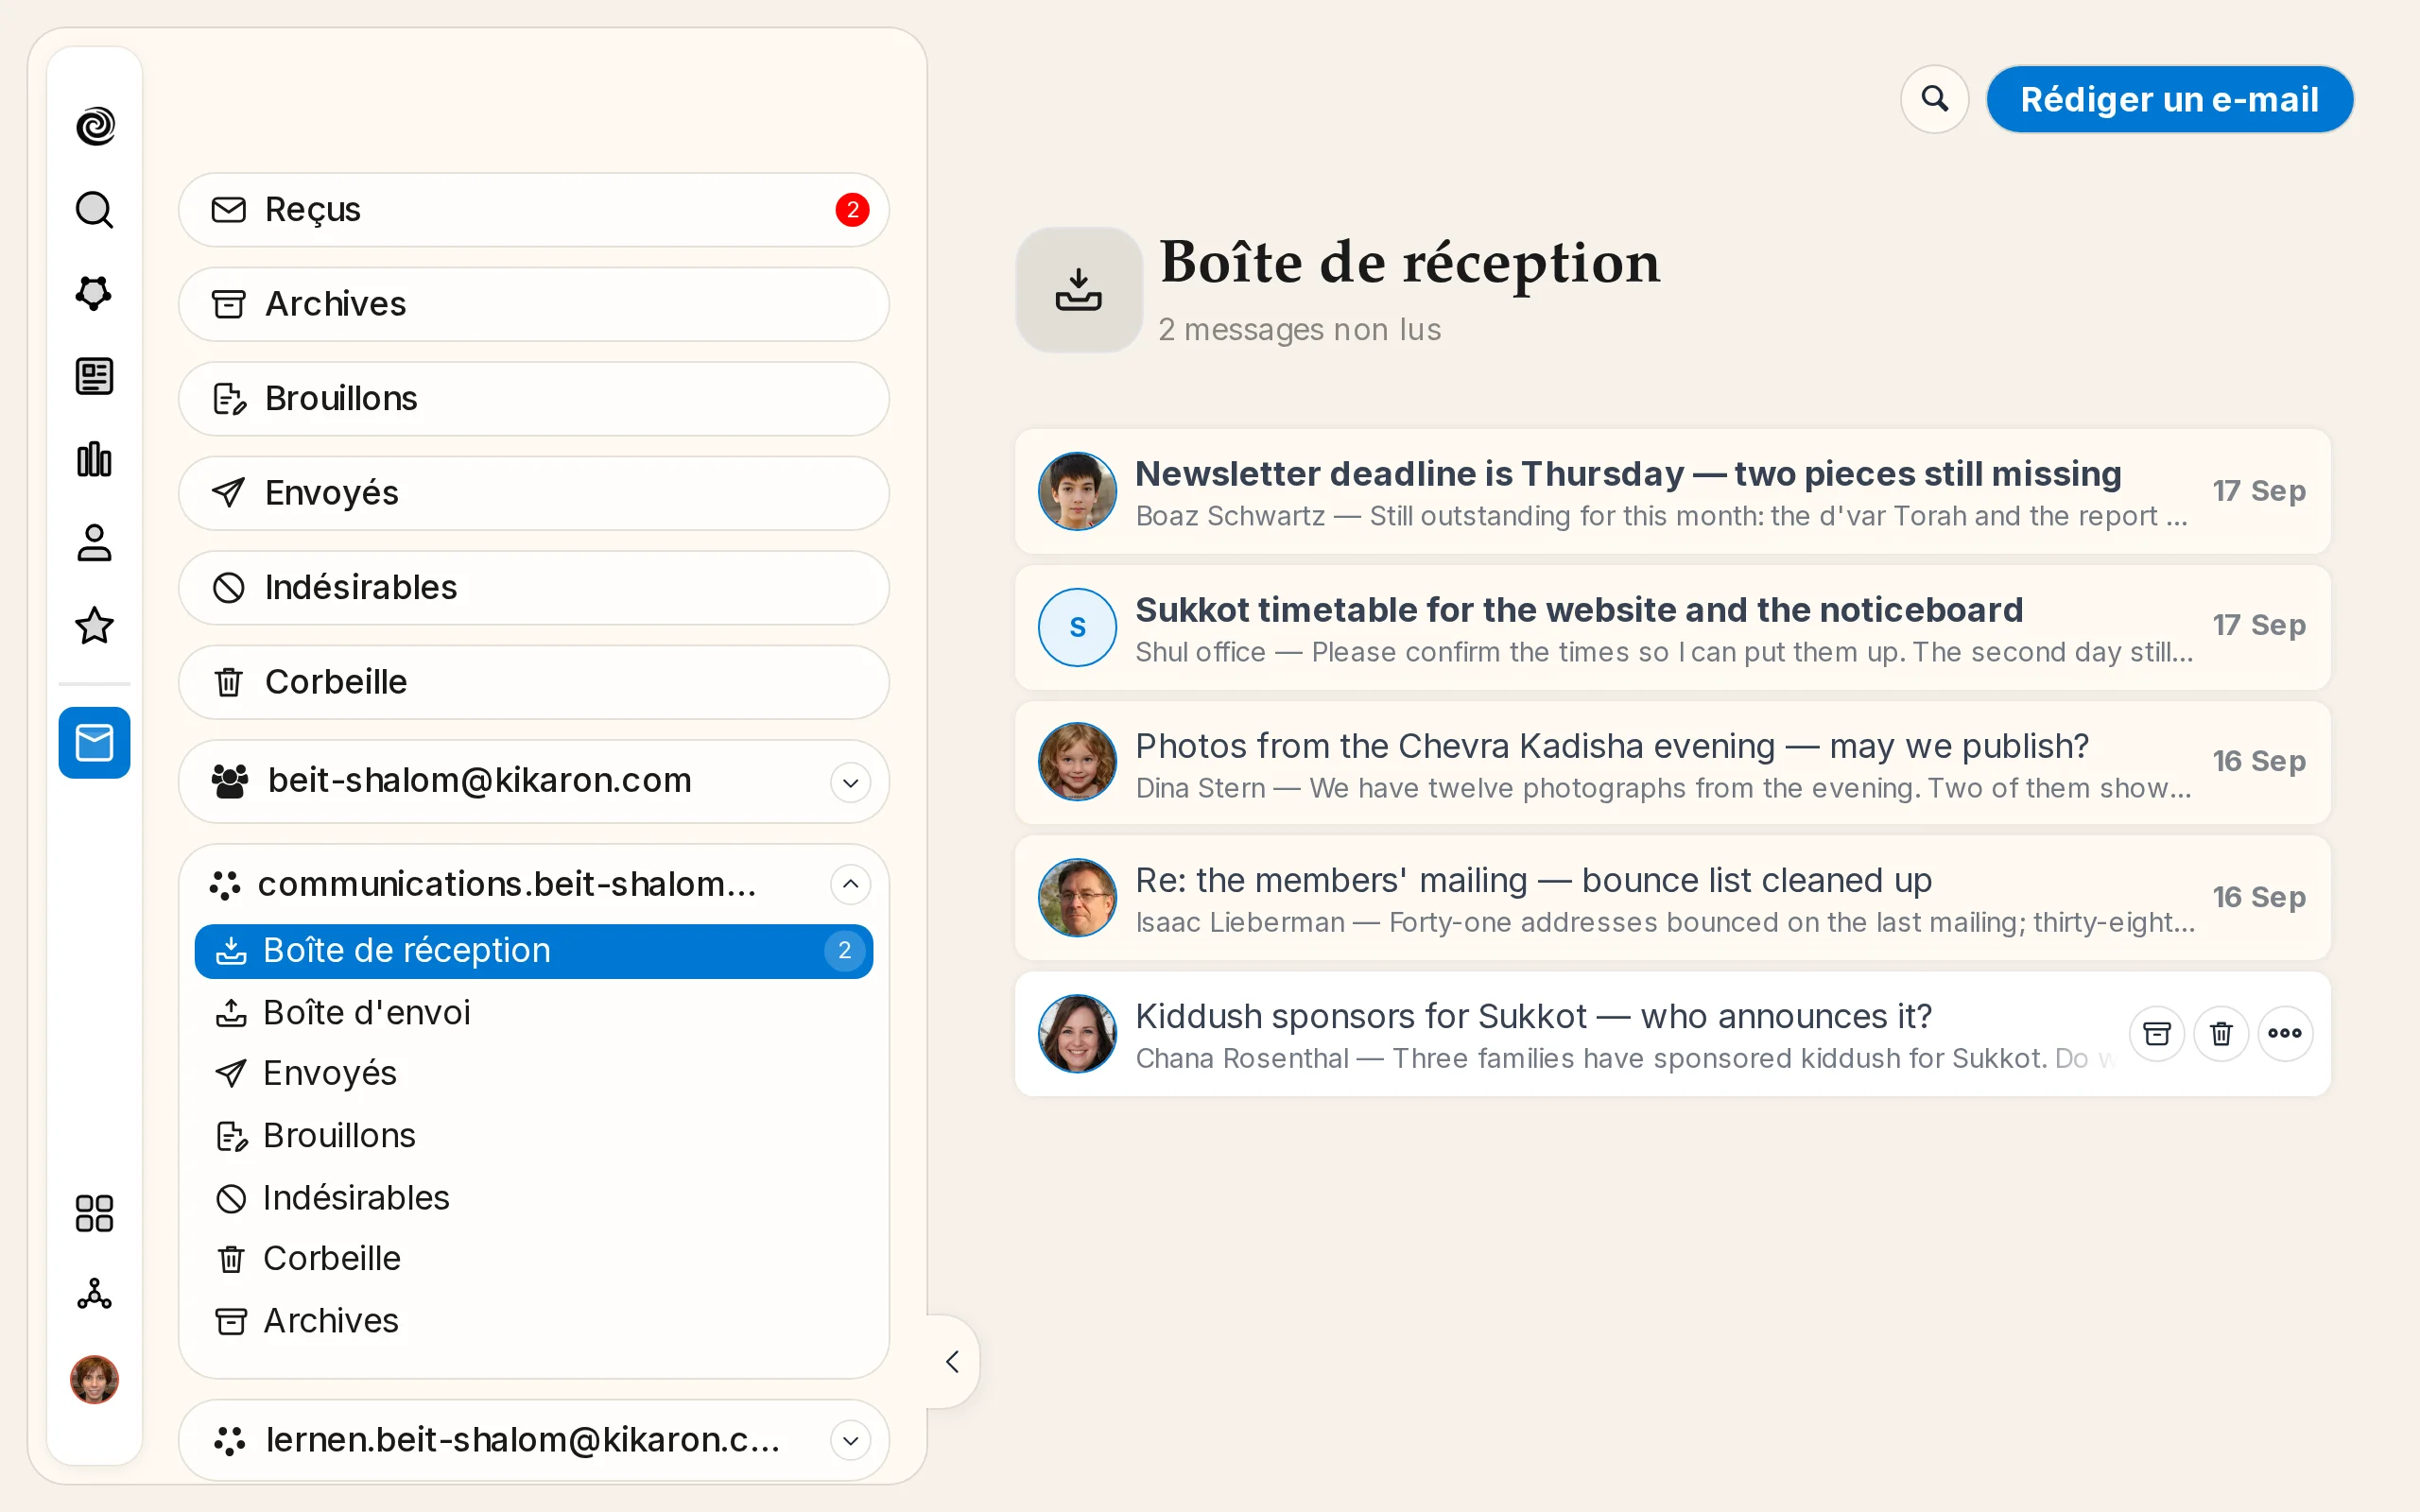This screenshot has height=1512, width=2420.
Task: Open the Reçus folder
Action: pyautogui.click(x=534, y=210)
